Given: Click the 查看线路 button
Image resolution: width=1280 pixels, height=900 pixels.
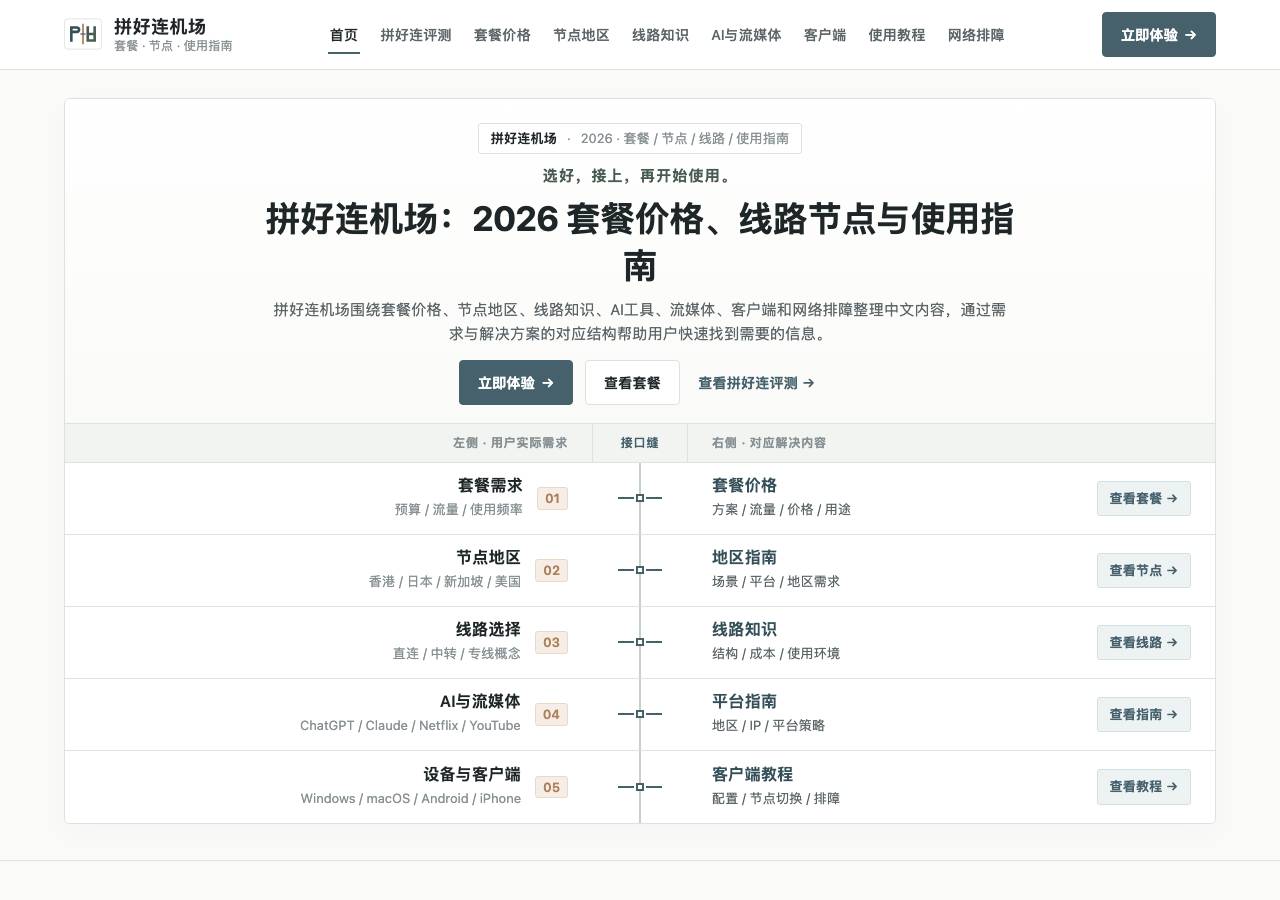Looking at the screenshot, I should [x=1144, y=642].
